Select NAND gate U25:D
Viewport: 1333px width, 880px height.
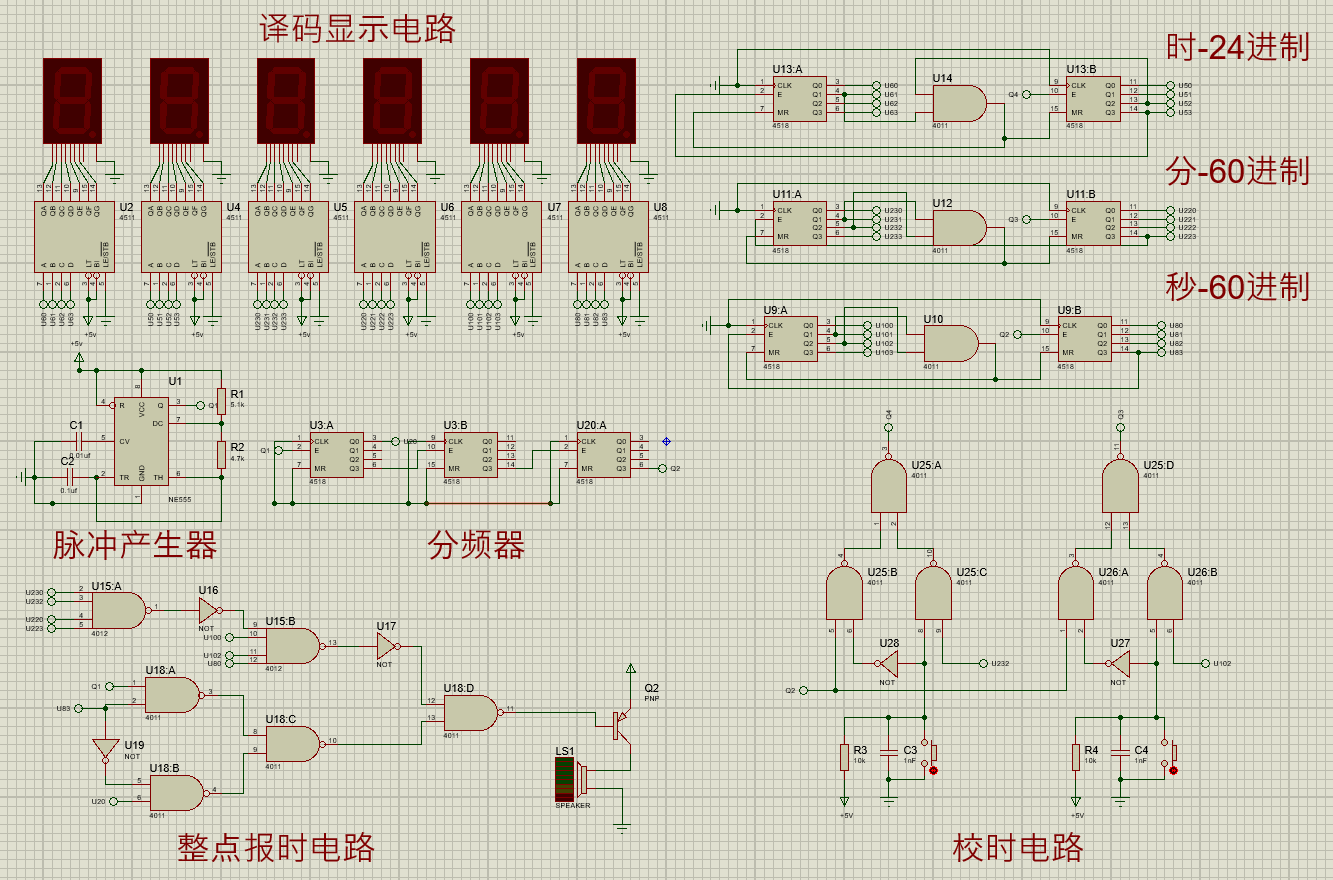[1119, 484]
